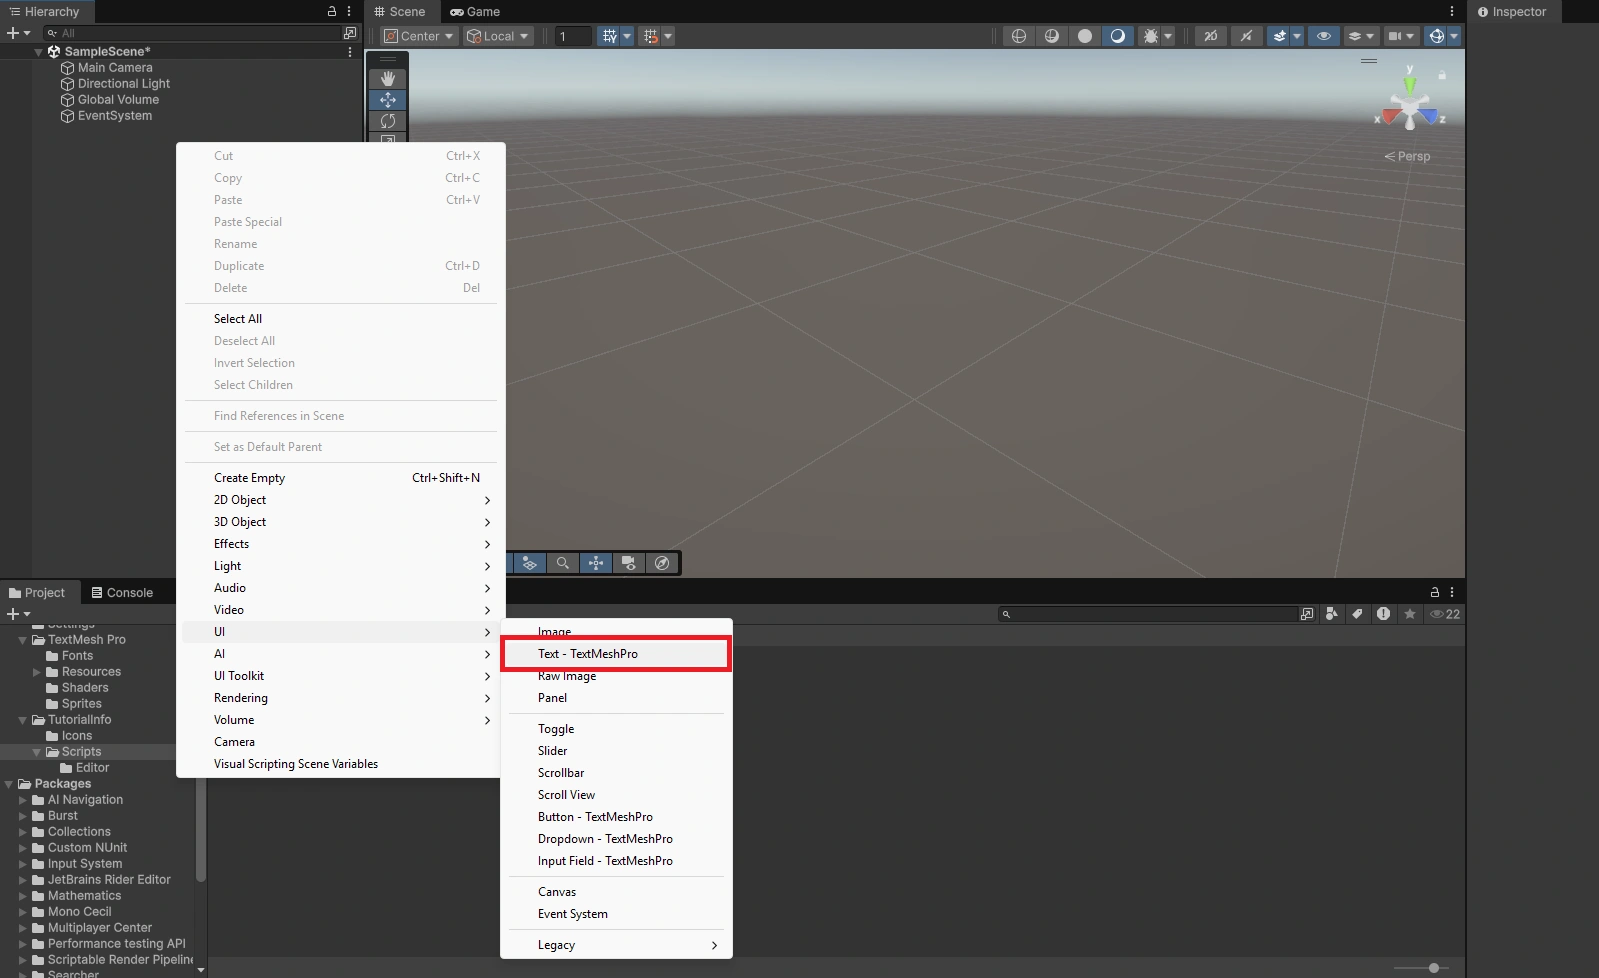
Task: Click the magnifier icon in scene overlay bar
Action: pyautogui.click(x=563, y=563)
